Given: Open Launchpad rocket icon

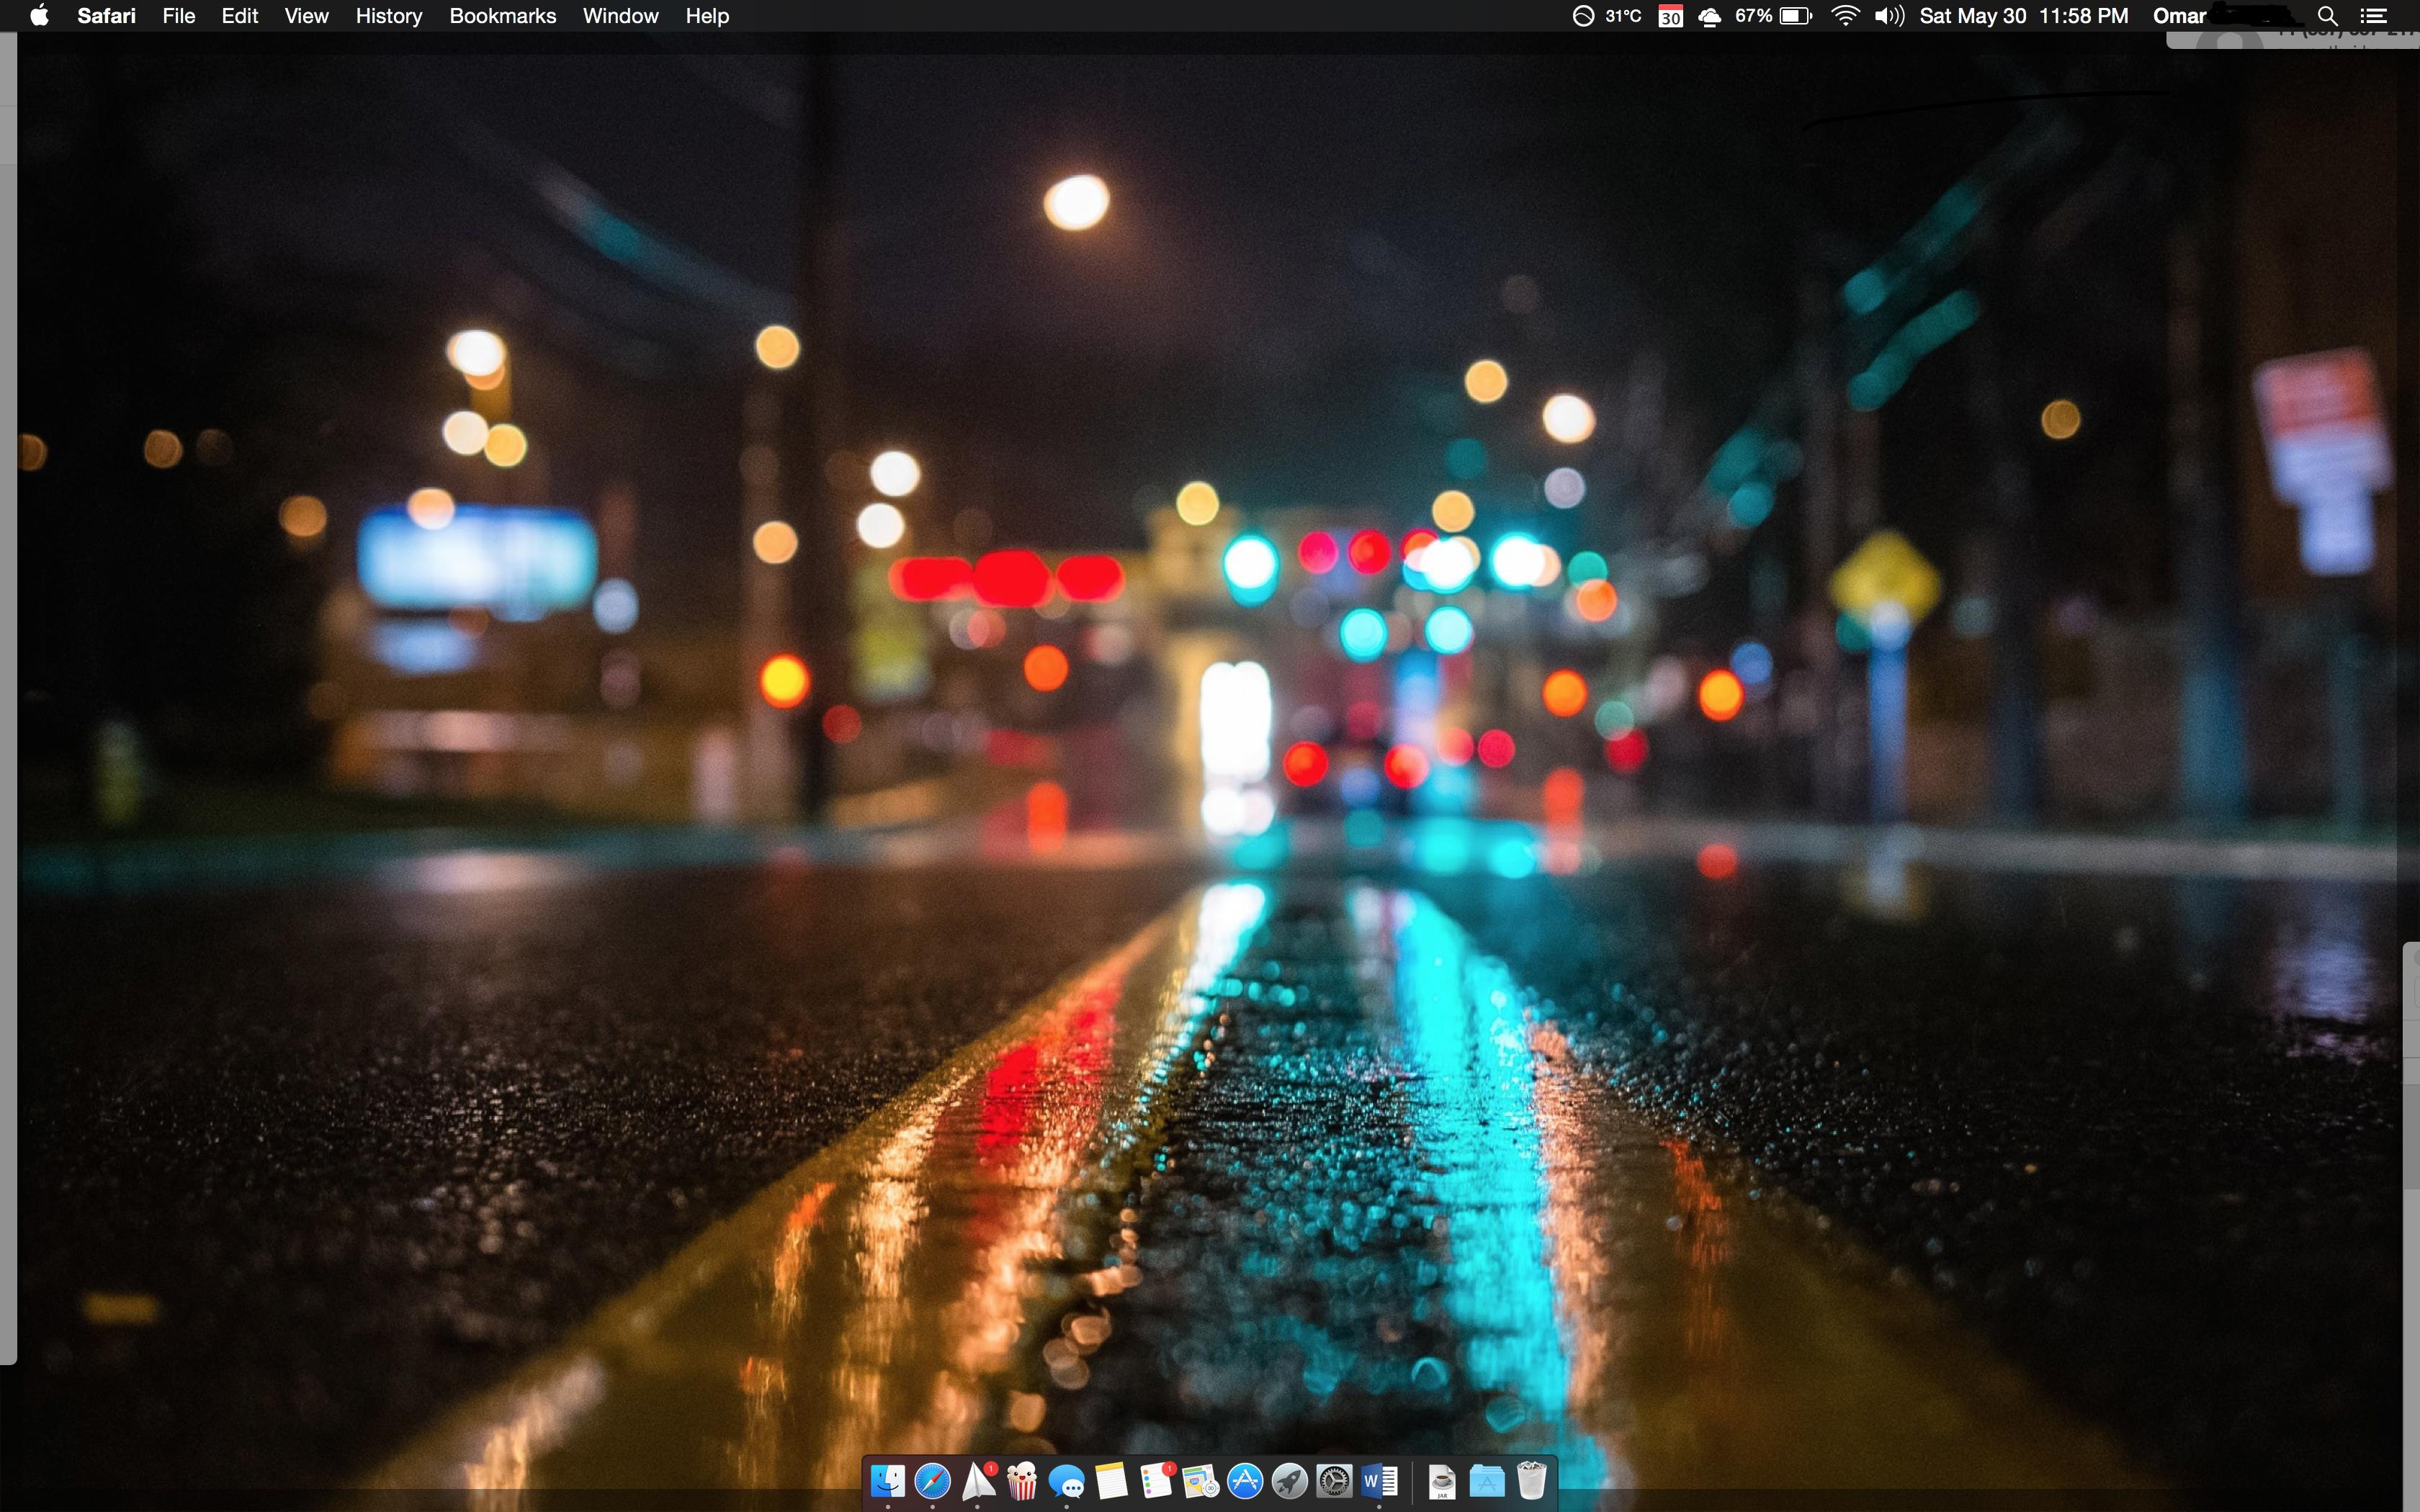Looking at the screenshot, I should pos(1290,1481).
